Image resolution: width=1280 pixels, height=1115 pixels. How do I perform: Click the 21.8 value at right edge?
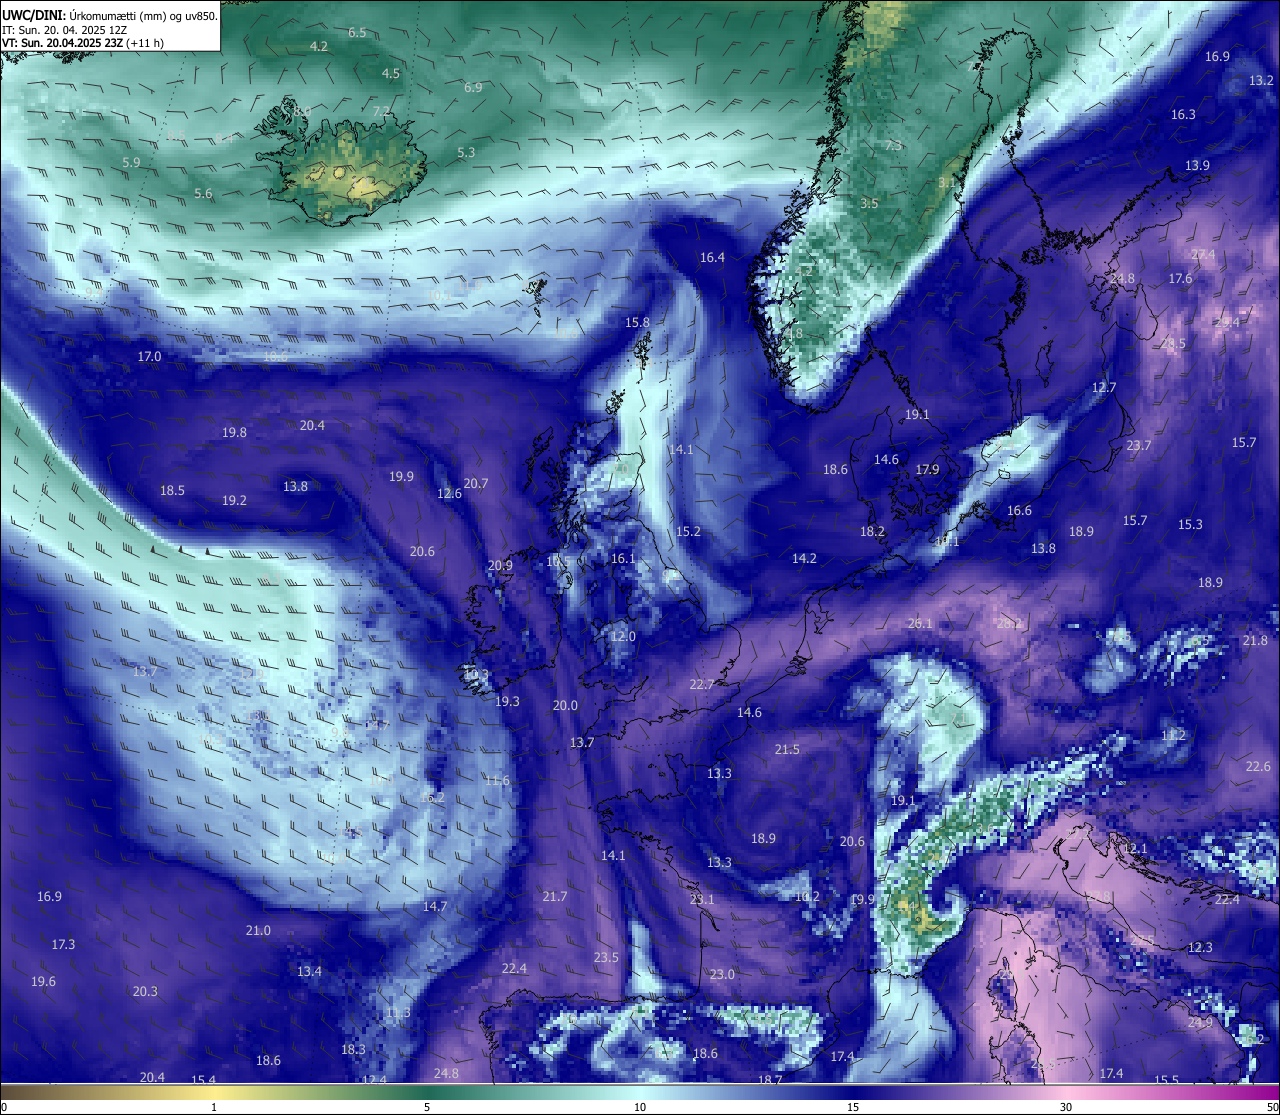1255,640
